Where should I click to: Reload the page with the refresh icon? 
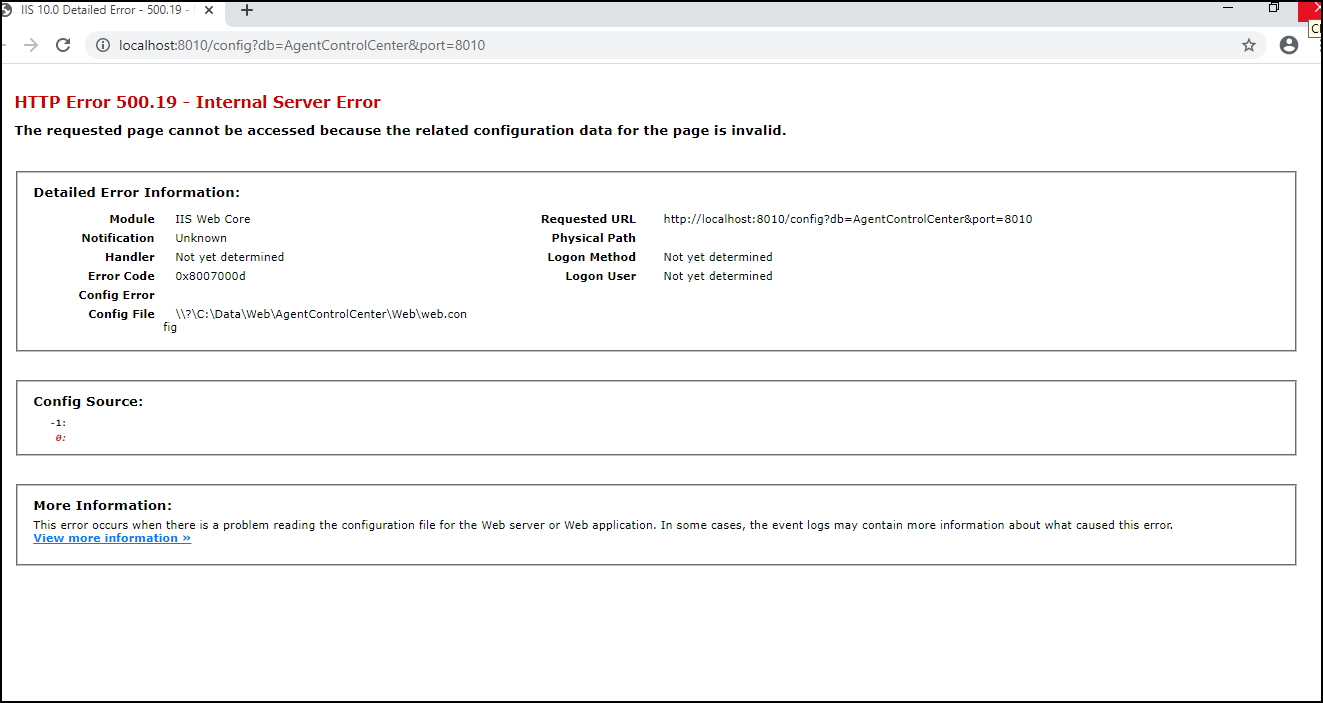click(63, 45)
